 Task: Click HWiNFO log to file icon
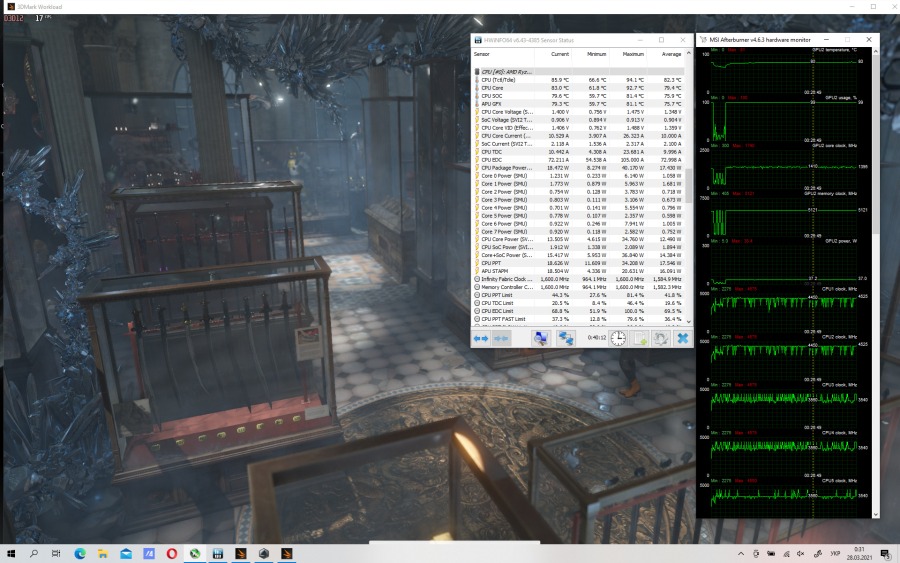640,339
